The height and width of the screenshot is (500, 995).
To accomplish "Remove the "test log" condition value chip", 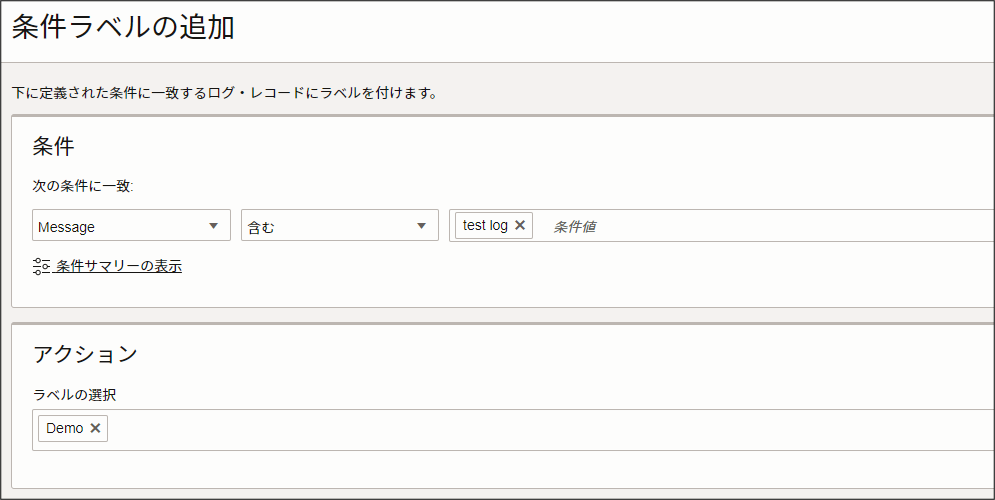I will coord(520,225).
